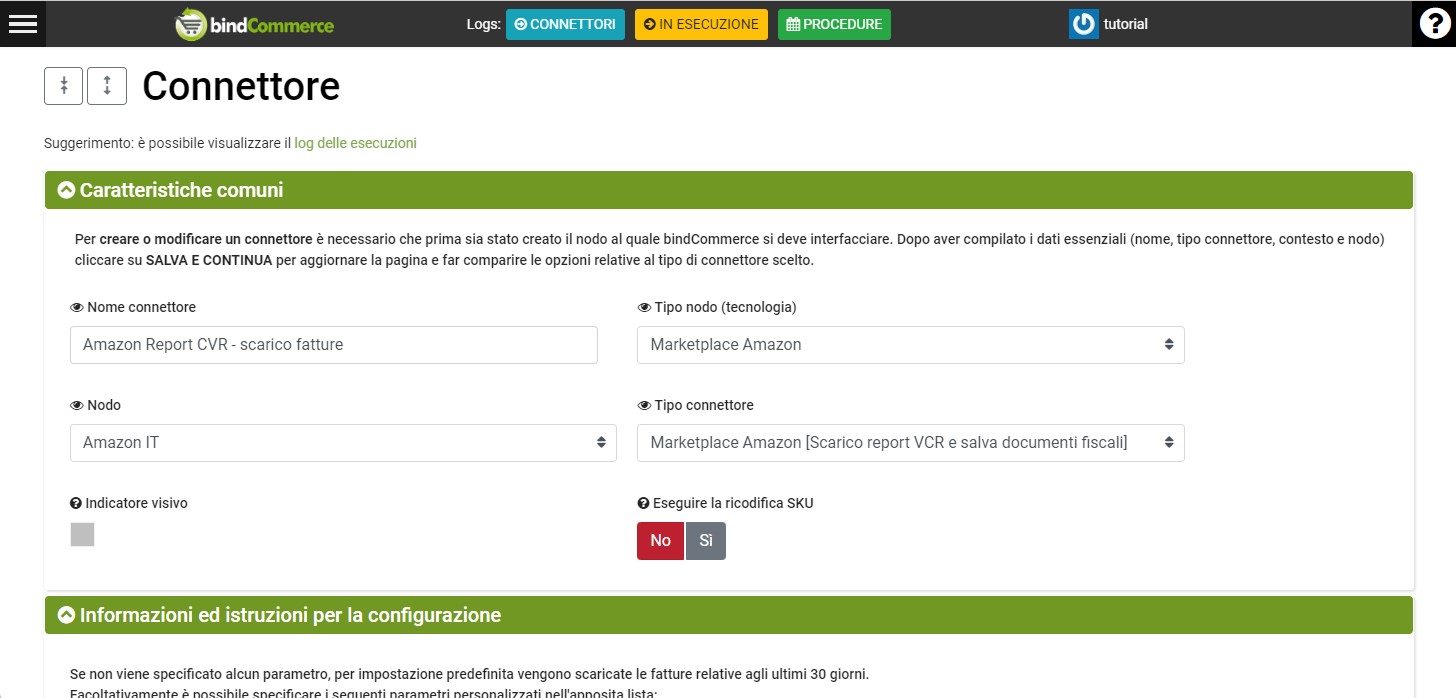Click the help icon beside Indicatore visivo
1456x698 pixels.
coord(76,504)
